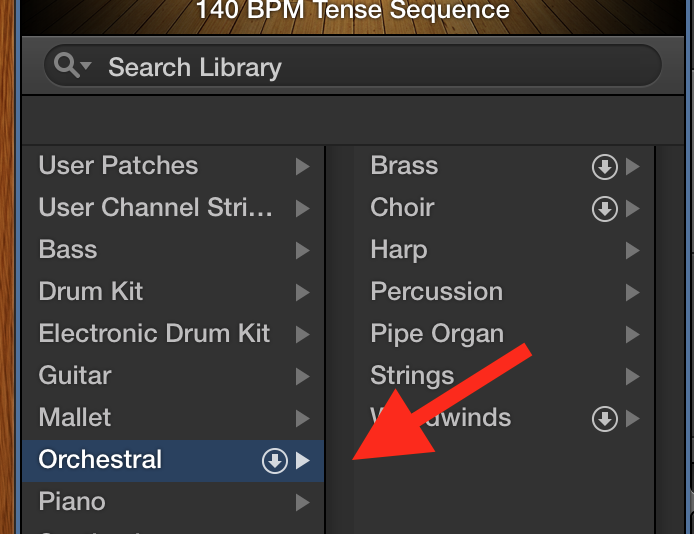Viewport: 694px width, 534px height.
Task: Click the Search Library input field
Action: click(x=380, y=67)
